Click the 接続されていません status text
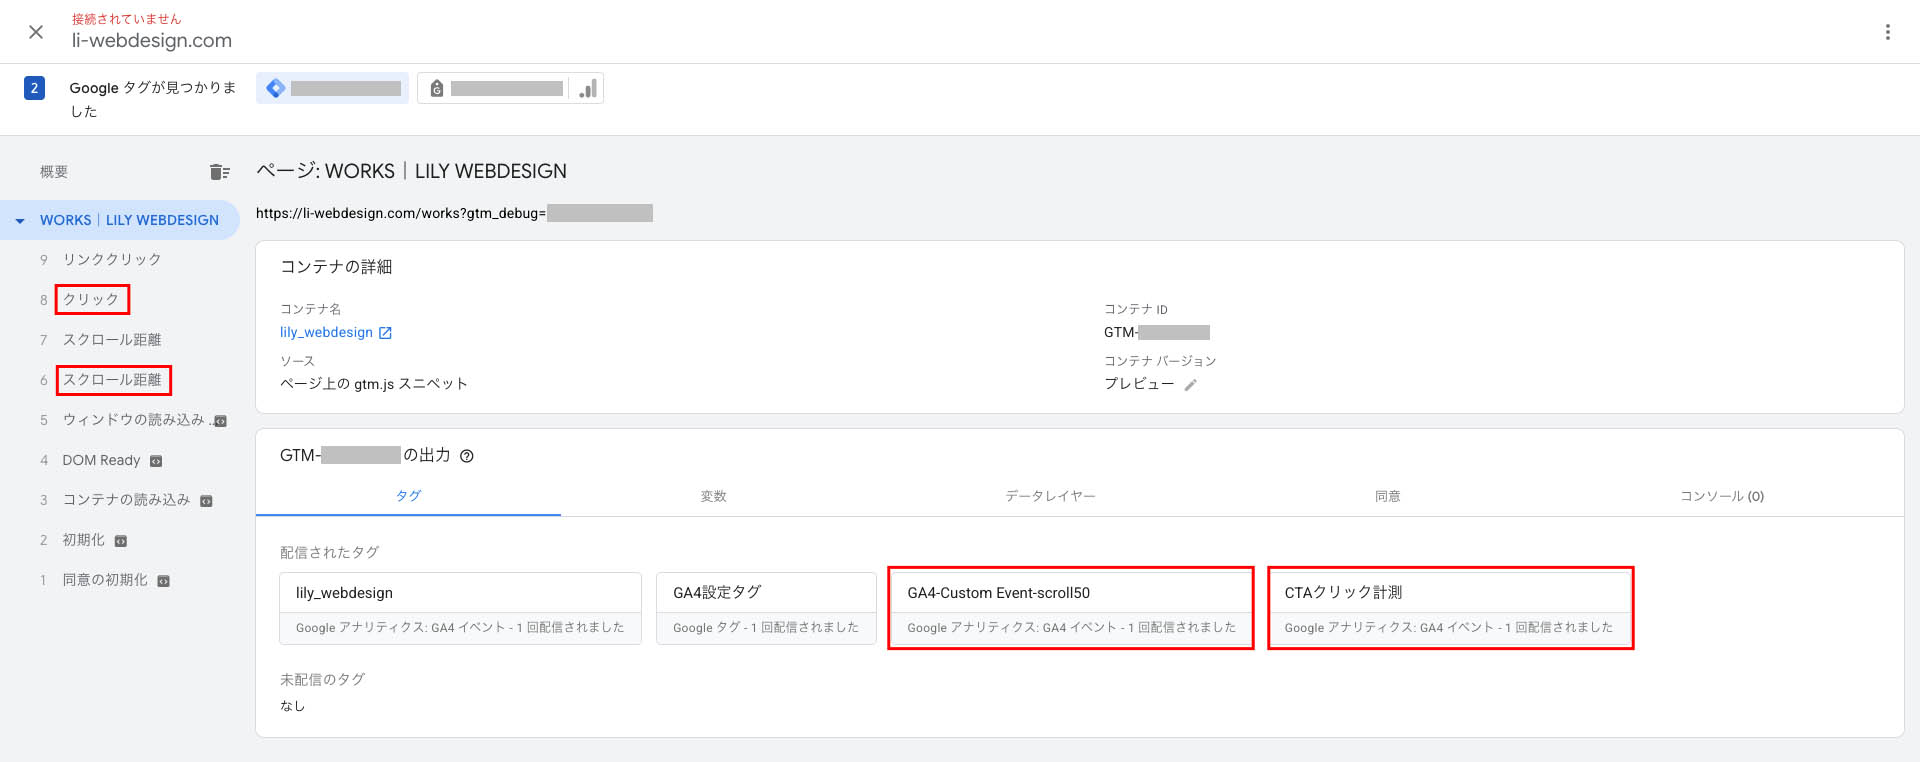Screen dimensions: 1920x762 pos(127,19)
